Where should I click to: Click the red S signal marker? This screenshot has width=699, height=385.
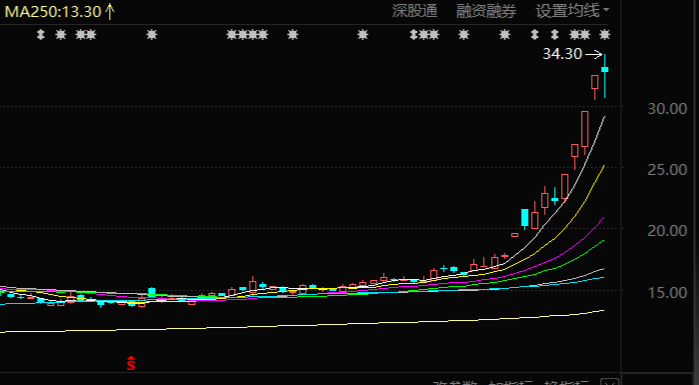pyautogui.click(x=131, y=363)
